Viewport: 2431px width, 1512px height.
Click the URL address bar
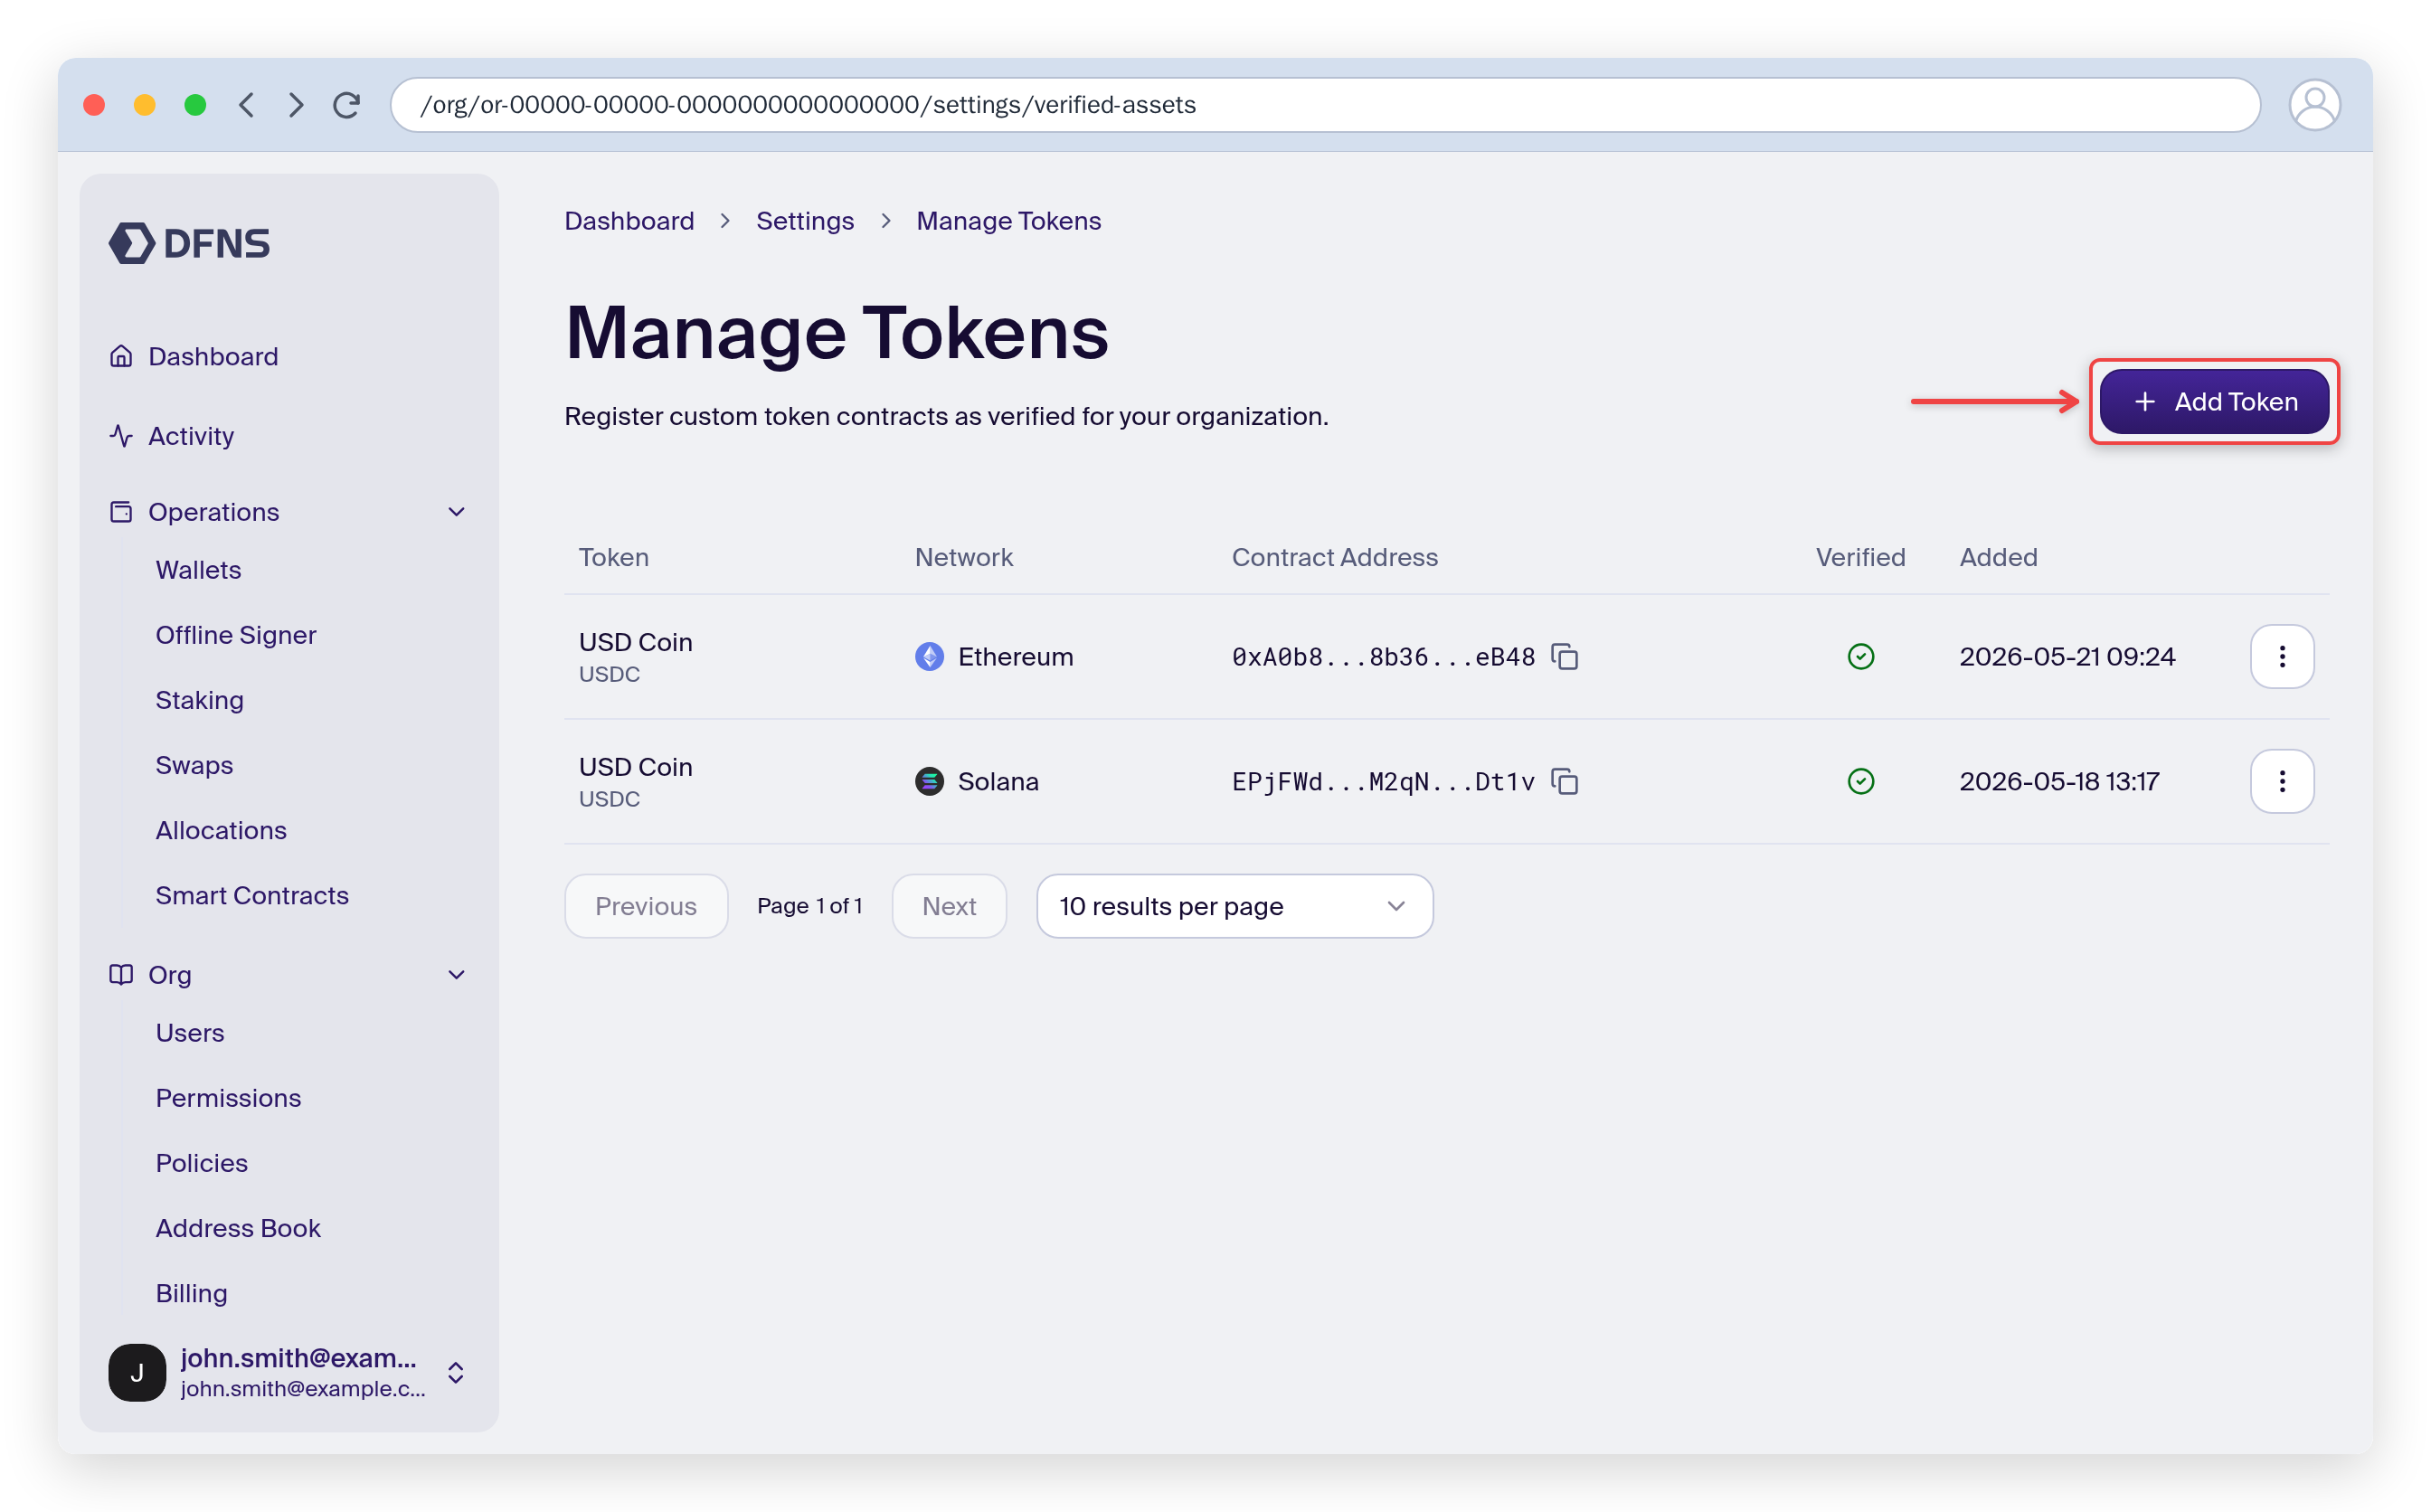[1324, 105]
